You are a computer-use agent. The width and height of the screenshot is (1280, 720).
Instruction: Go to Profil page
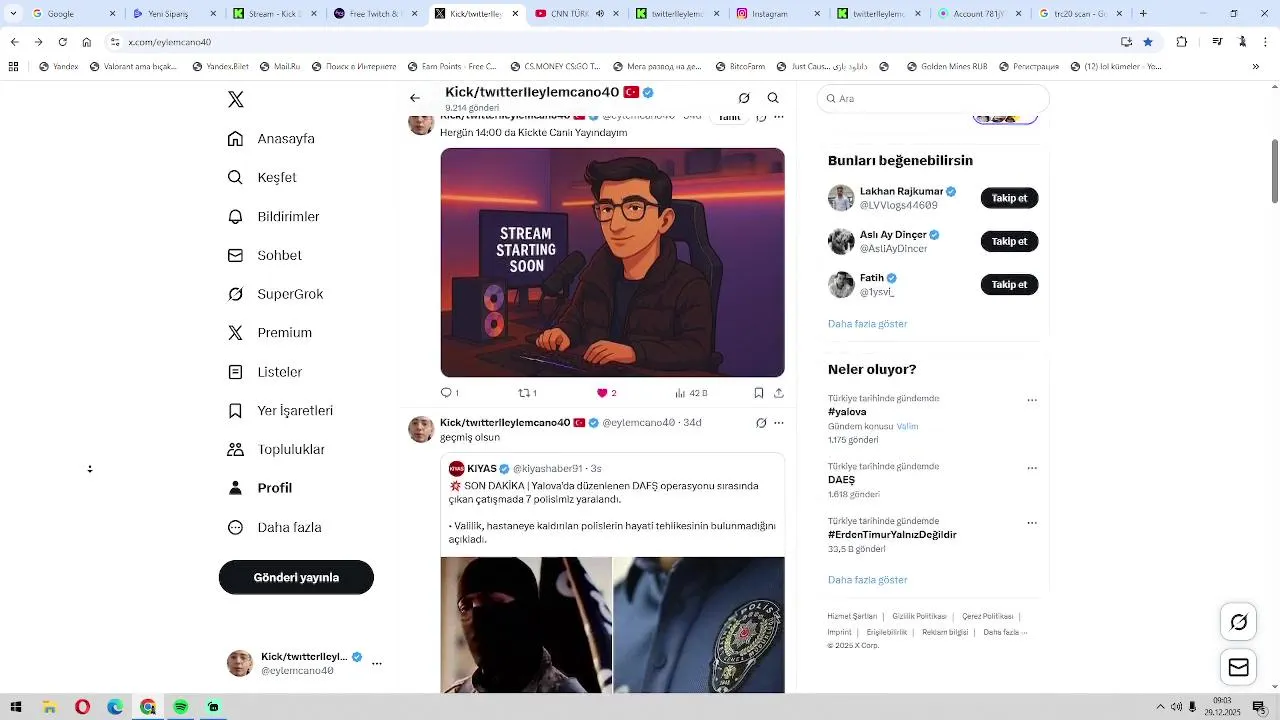pyautogui.click(x=259, y=488)
